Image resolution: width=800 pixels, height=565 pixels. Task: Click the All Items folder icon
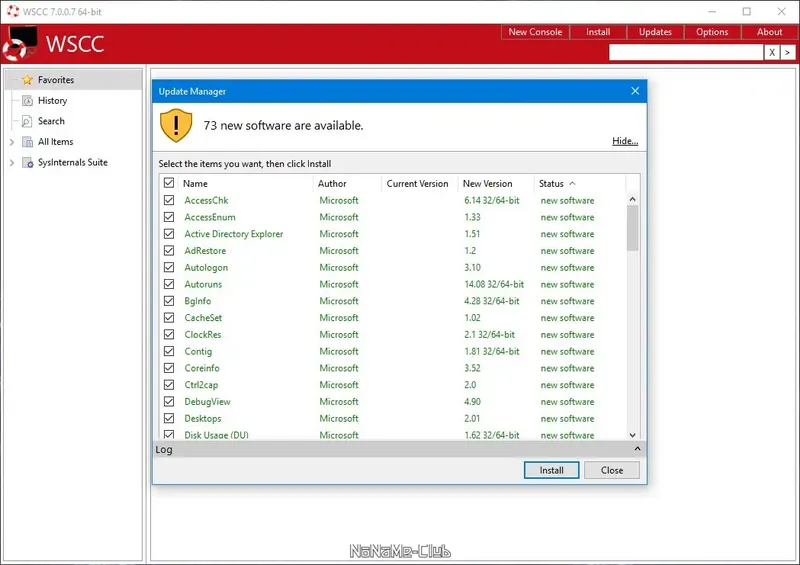[28, 142]
